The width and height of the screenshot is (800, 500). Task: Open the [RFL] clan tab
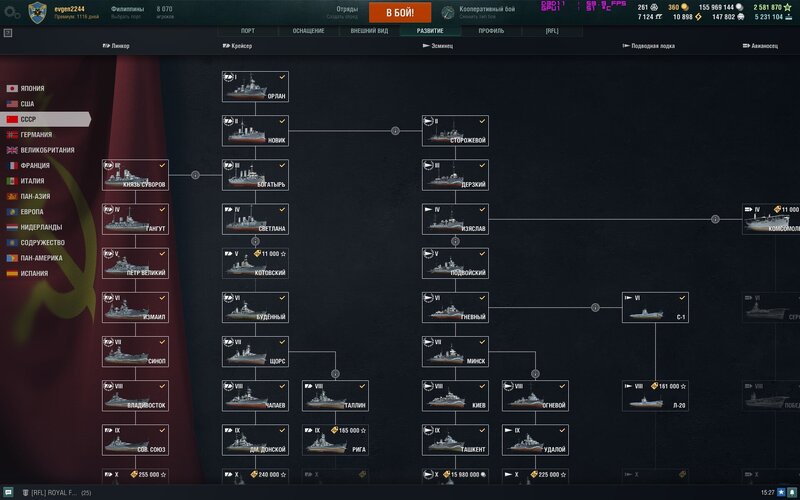[x=552, y=31]
